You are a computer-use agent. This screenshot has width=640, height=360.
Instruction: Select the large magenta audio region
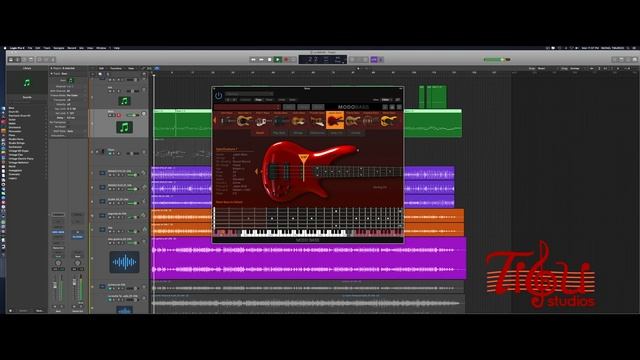coord(309,259)
